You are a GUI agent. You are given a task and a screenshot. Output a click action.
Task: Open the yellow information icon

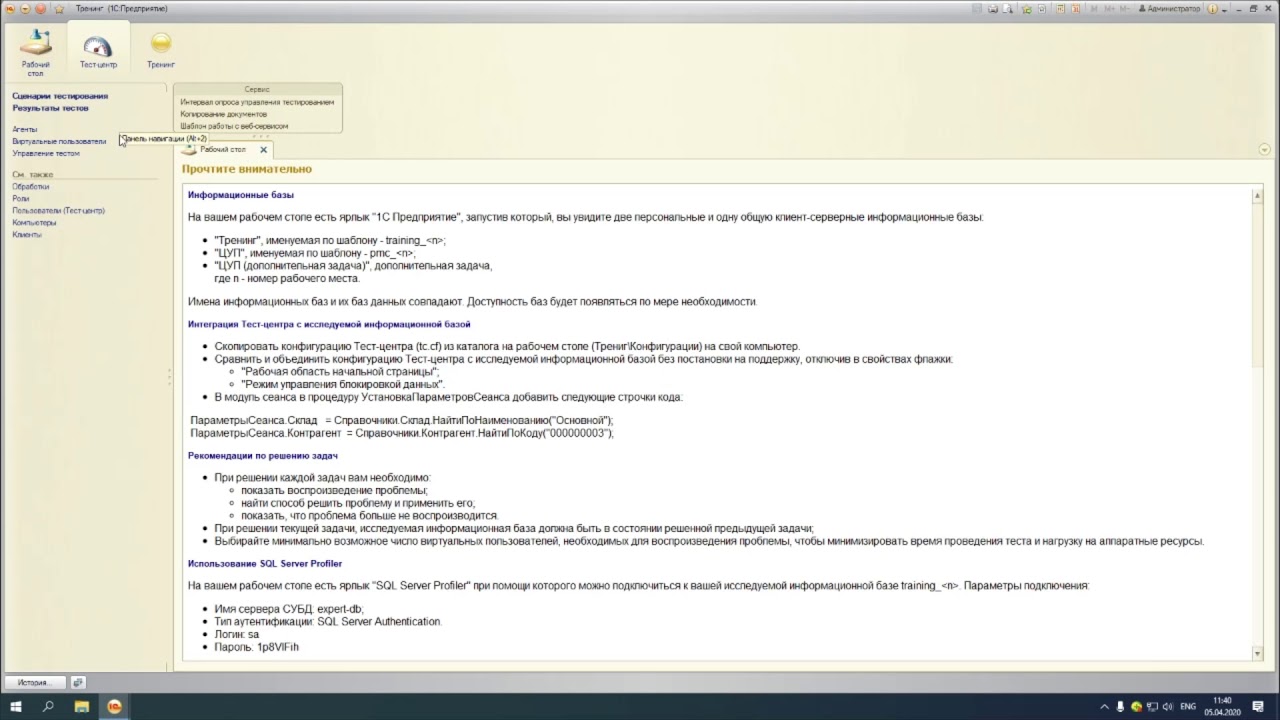1212,8
